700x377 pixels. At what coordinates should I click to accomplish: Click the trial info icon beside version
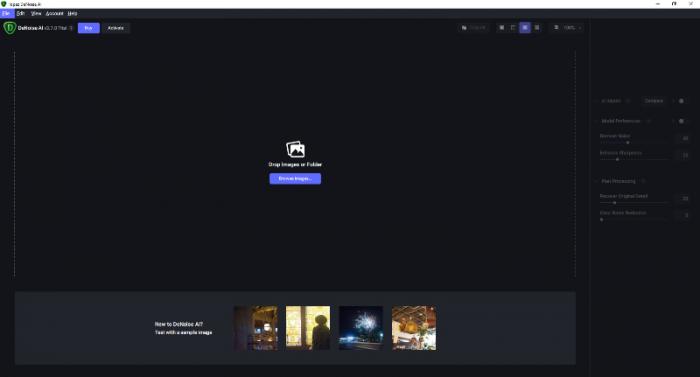point(71,28)
